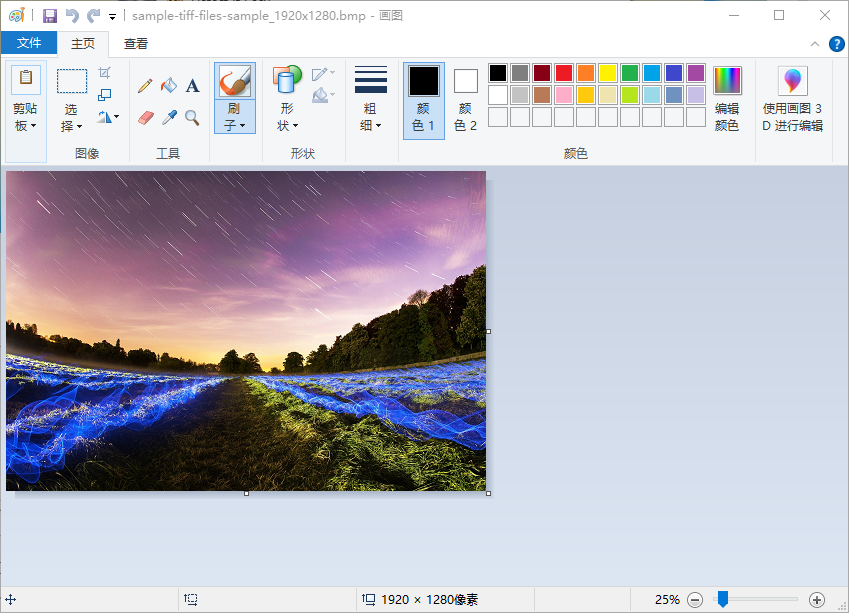Select the Eraser tool

tap(145, 117)
